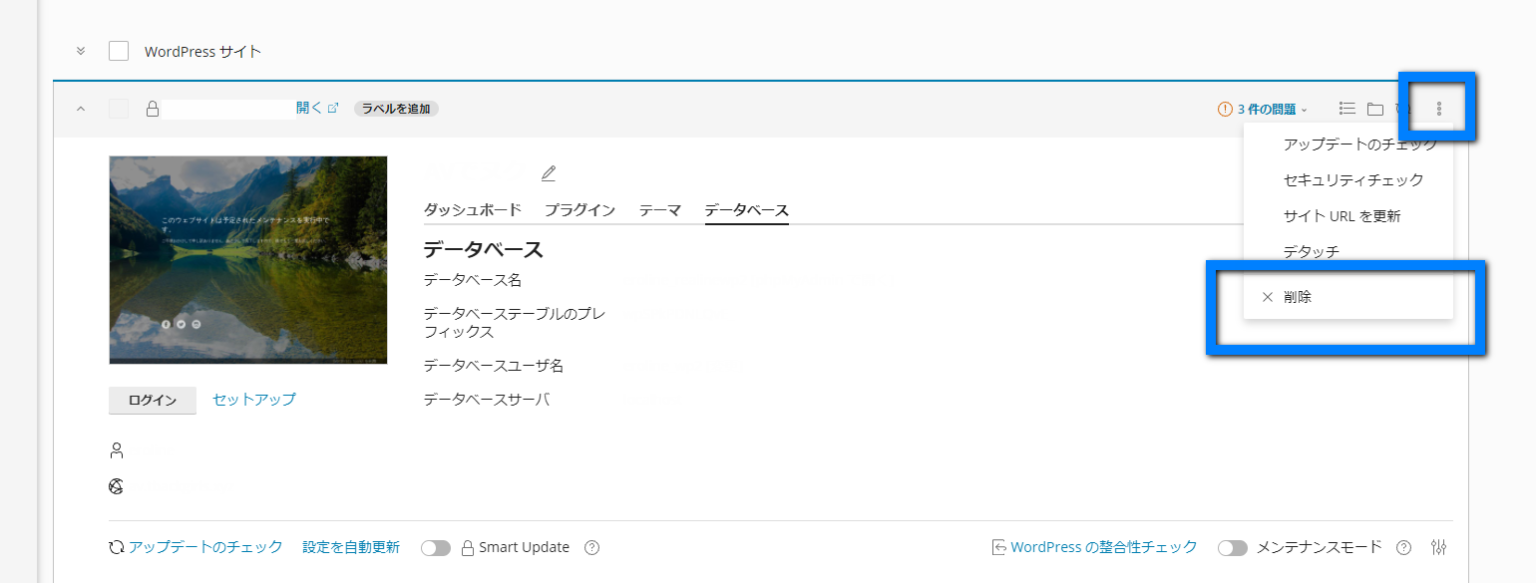The height and width of the screenshot is (583, 1536).
Task: Open the three-dot kebab menu
Action: 1438,108
